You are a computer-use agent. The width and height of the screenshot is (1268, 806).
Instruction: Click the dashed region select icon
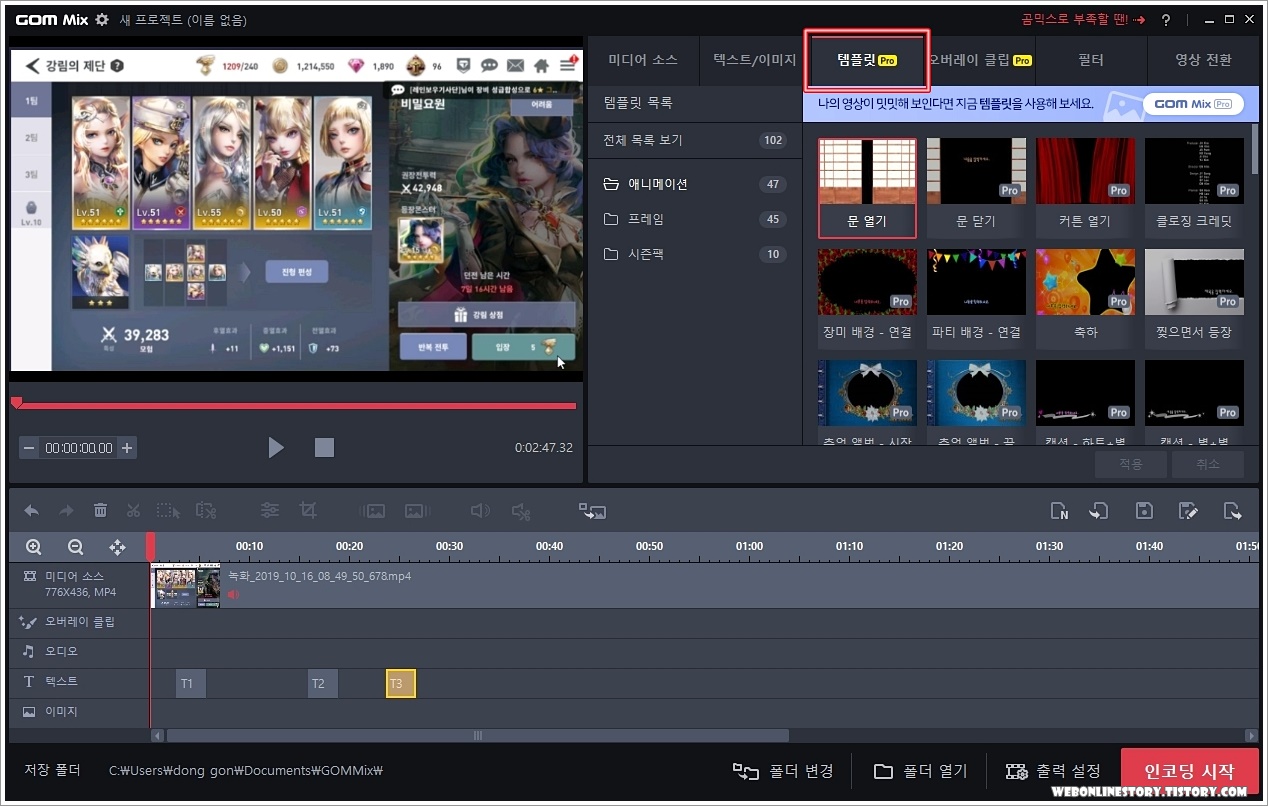[x=168, y=511]
